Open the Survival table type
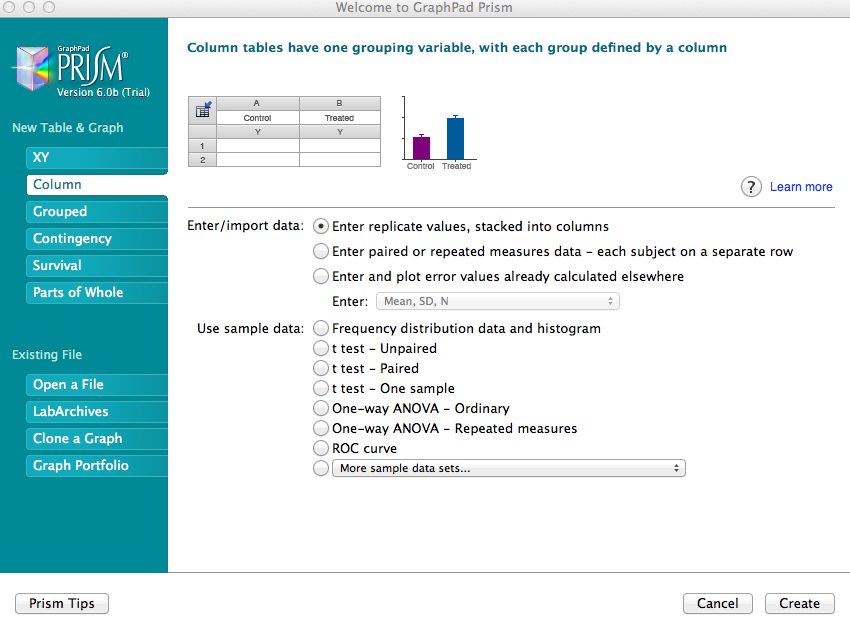The height and width of the screenshot is (630, 850). [96, 266]
